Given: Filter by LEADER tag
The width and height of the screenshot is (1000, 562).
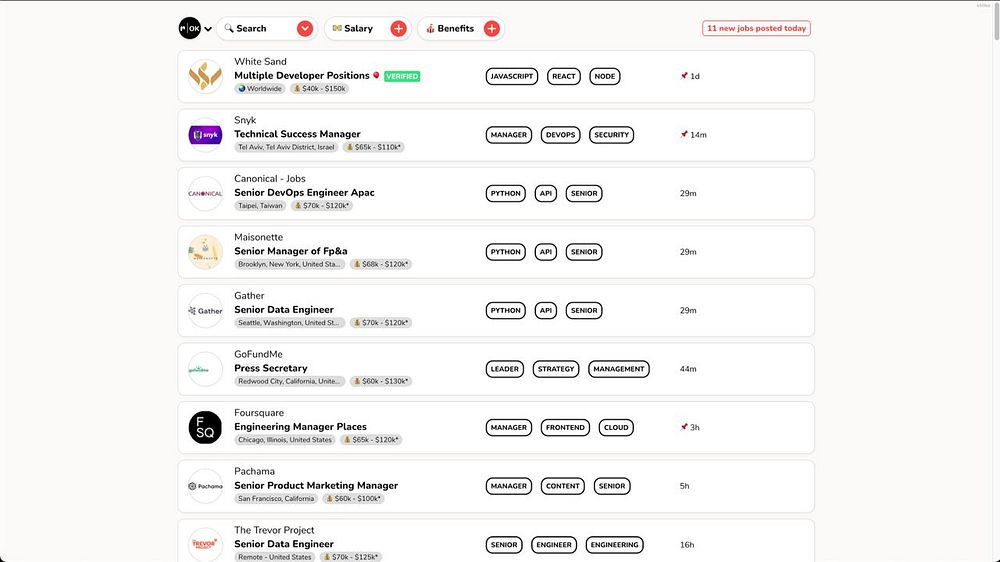Looking at the screenshot, I should click(x=504, y=369).
